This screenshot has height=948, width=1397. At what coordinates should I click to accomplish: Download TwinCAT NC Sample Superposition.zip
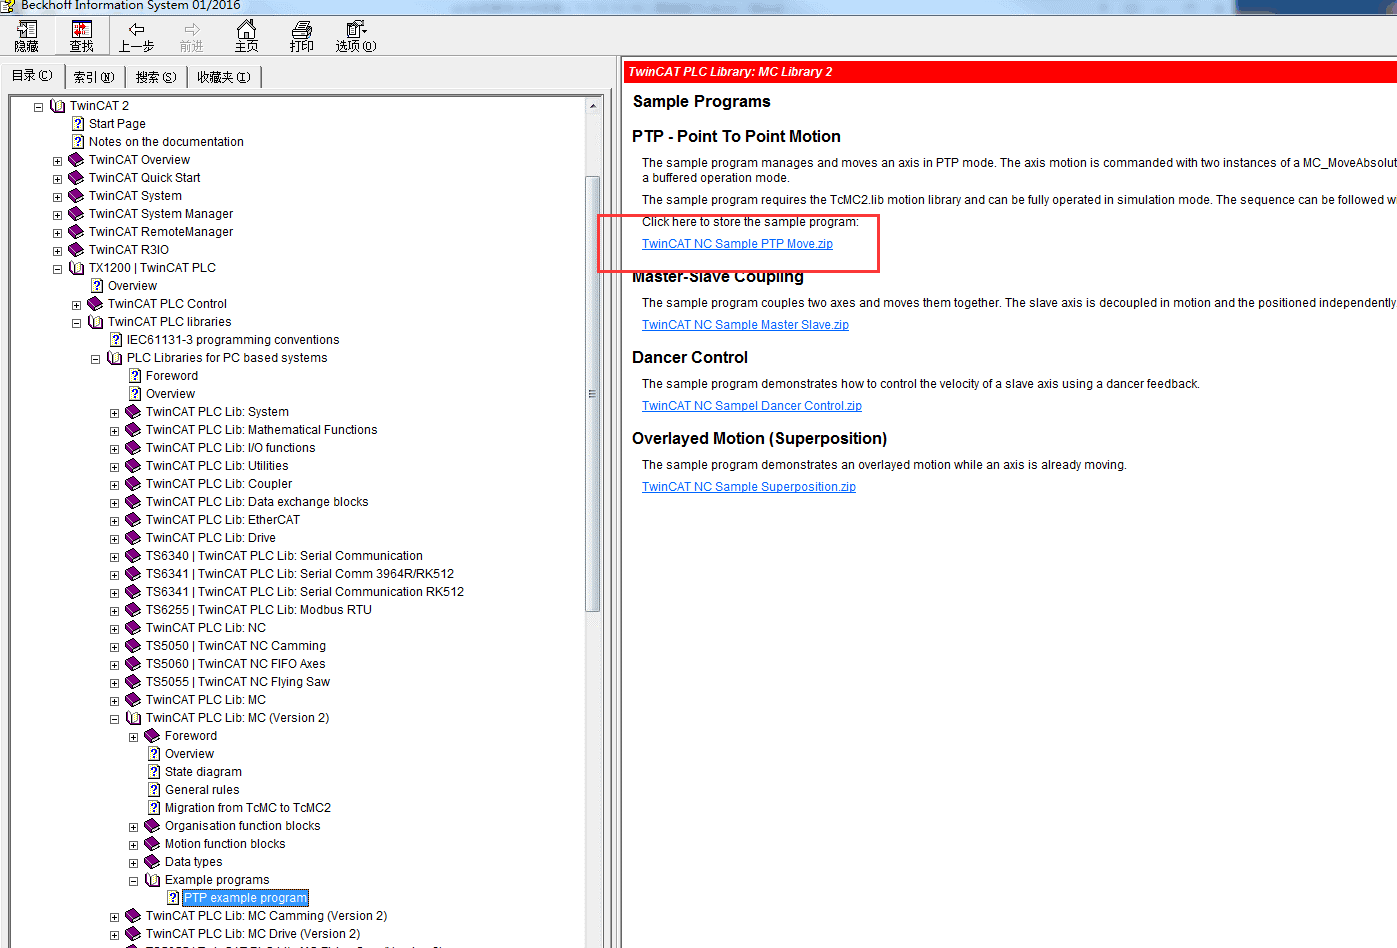749,487
